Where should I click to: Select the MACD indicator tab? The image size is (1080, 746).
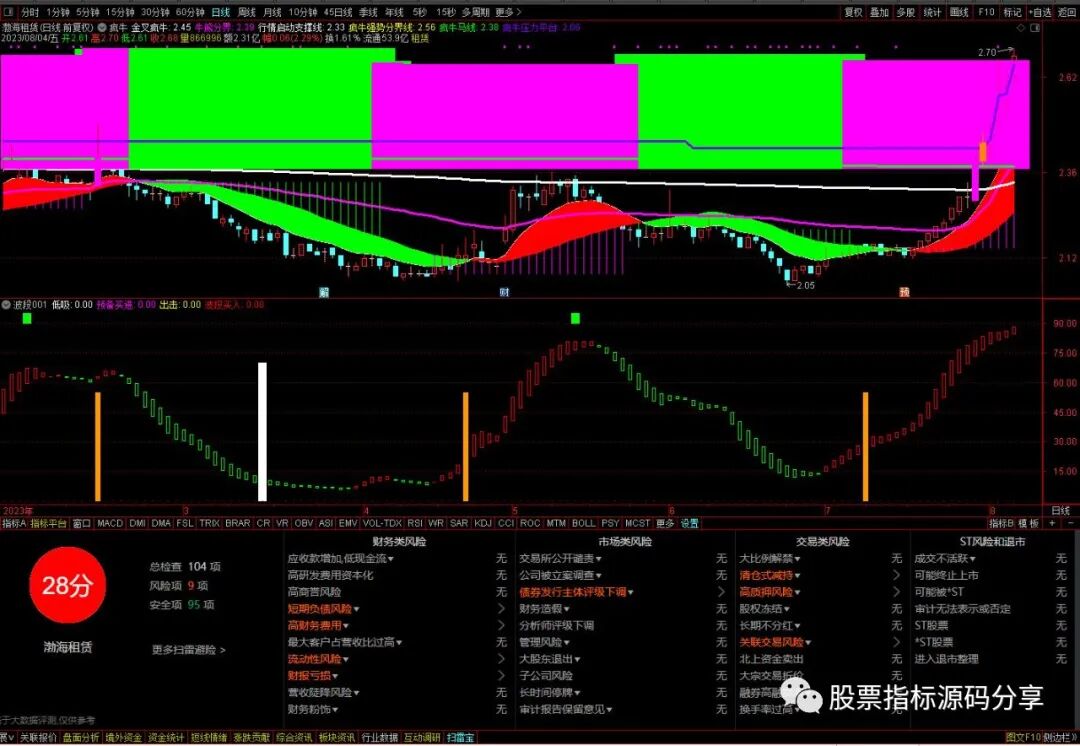click(x=110, y=524)
